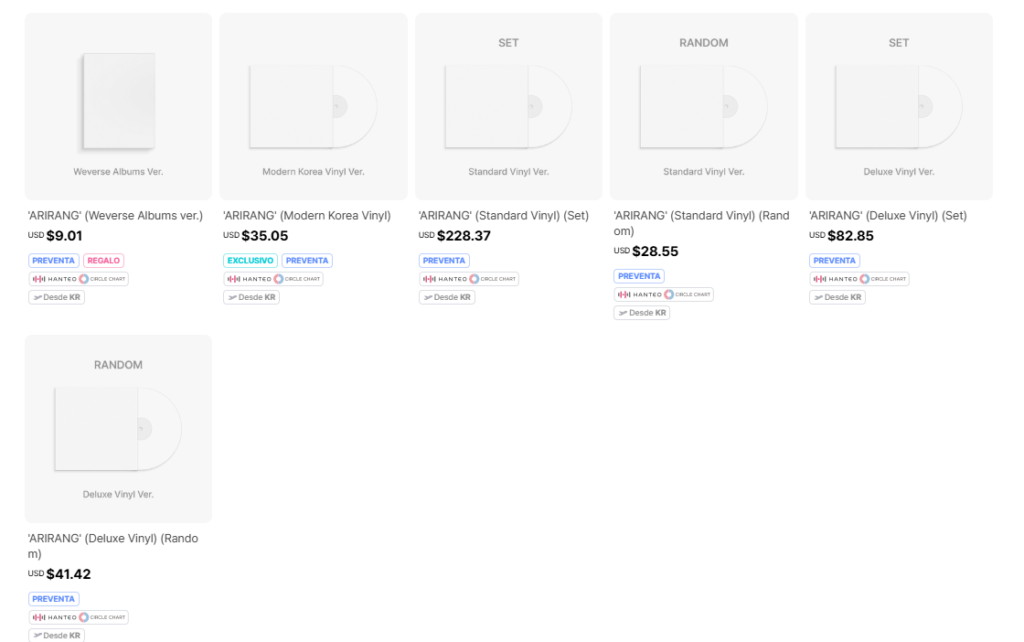Open the 'ARIRANG' (Deluxe Vinyl) (Set) title link

888,216
